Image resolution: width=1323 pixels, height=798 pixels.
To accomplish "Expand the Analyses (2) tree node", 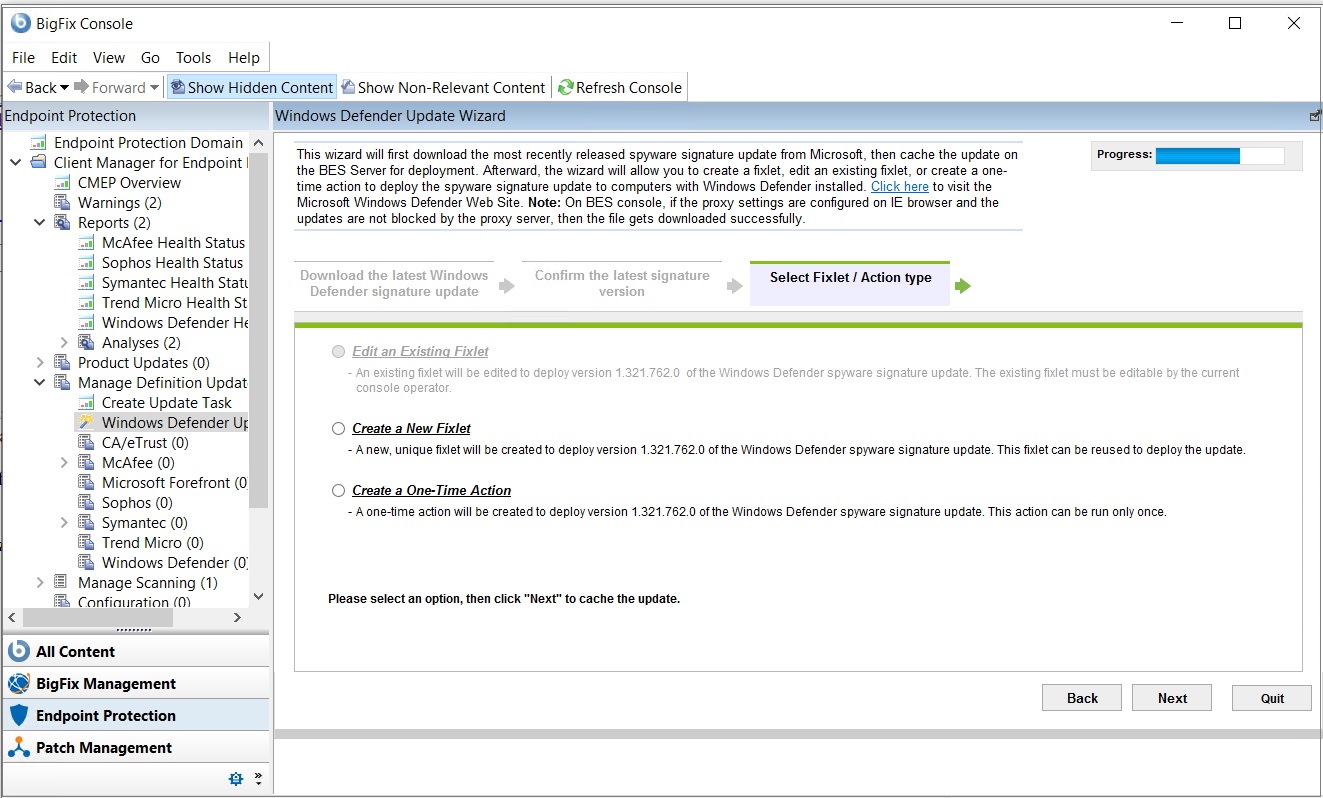I will [64, 343].
